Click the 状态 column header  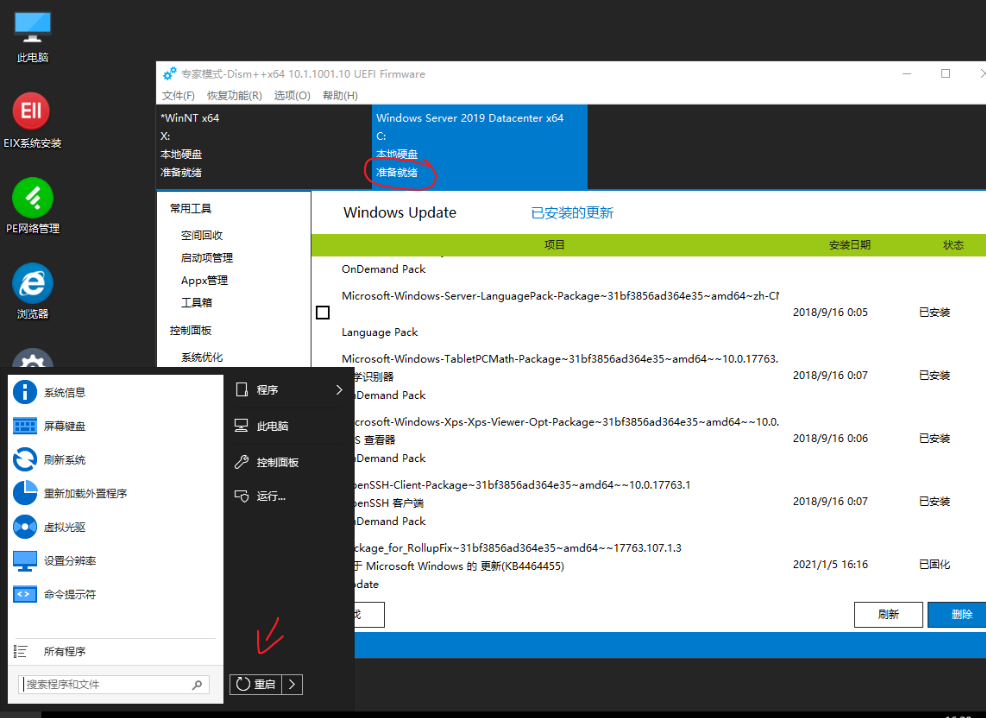coord(953,245)
